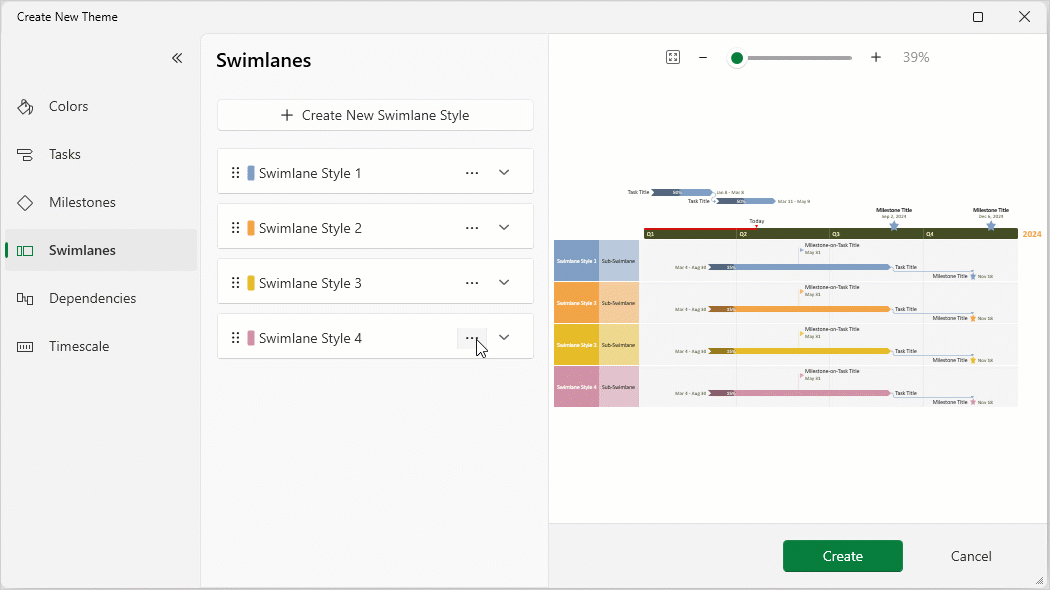
Task: Click the preview zoom slider handle
Action: point(737,58)
